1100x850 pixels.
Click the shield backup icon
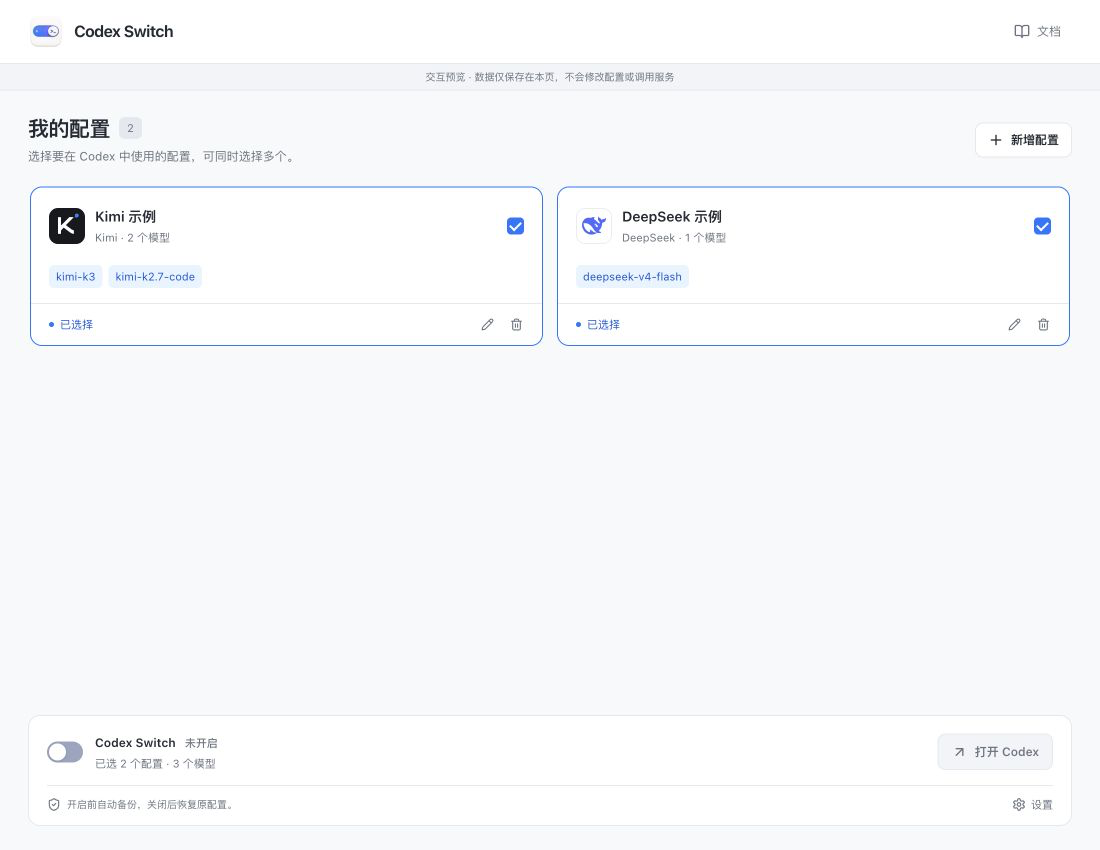click(54, 804)
